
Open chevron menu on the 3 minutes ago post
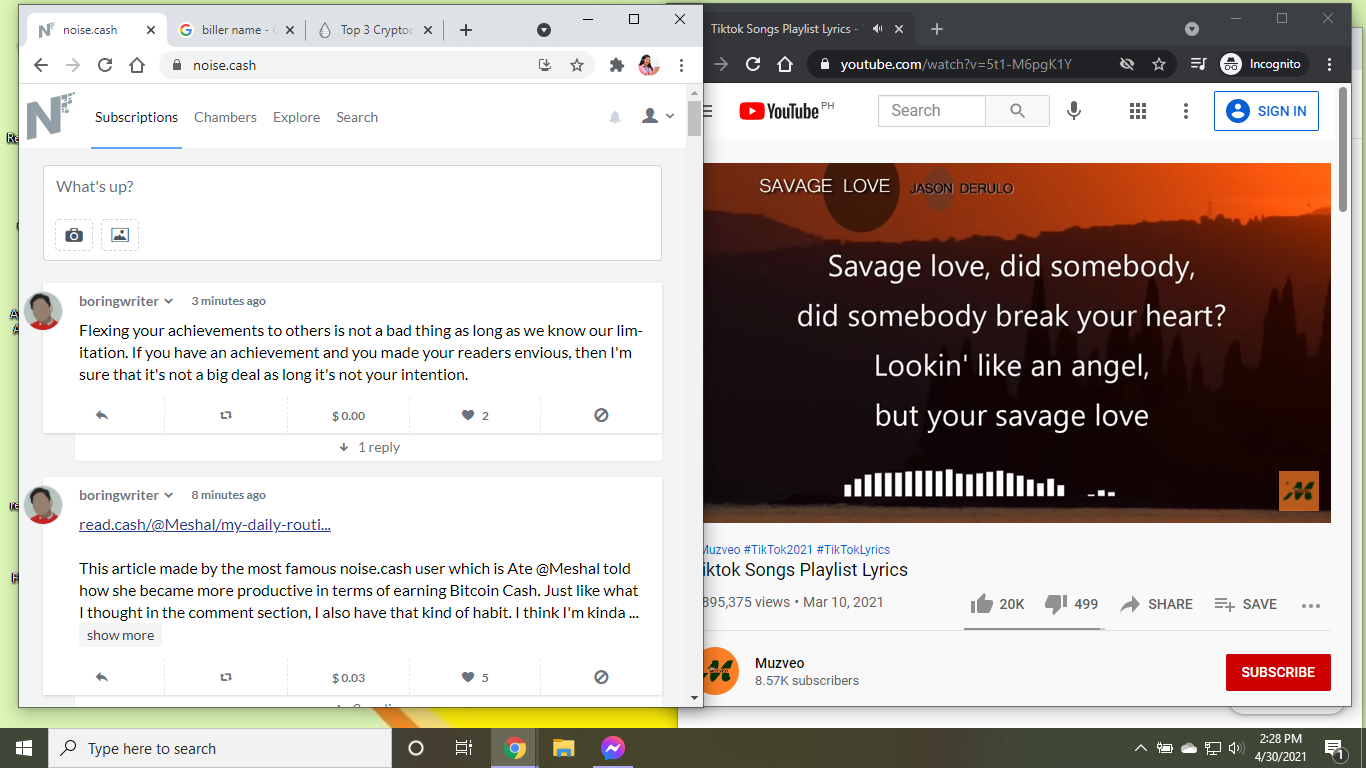coord(168,301)
